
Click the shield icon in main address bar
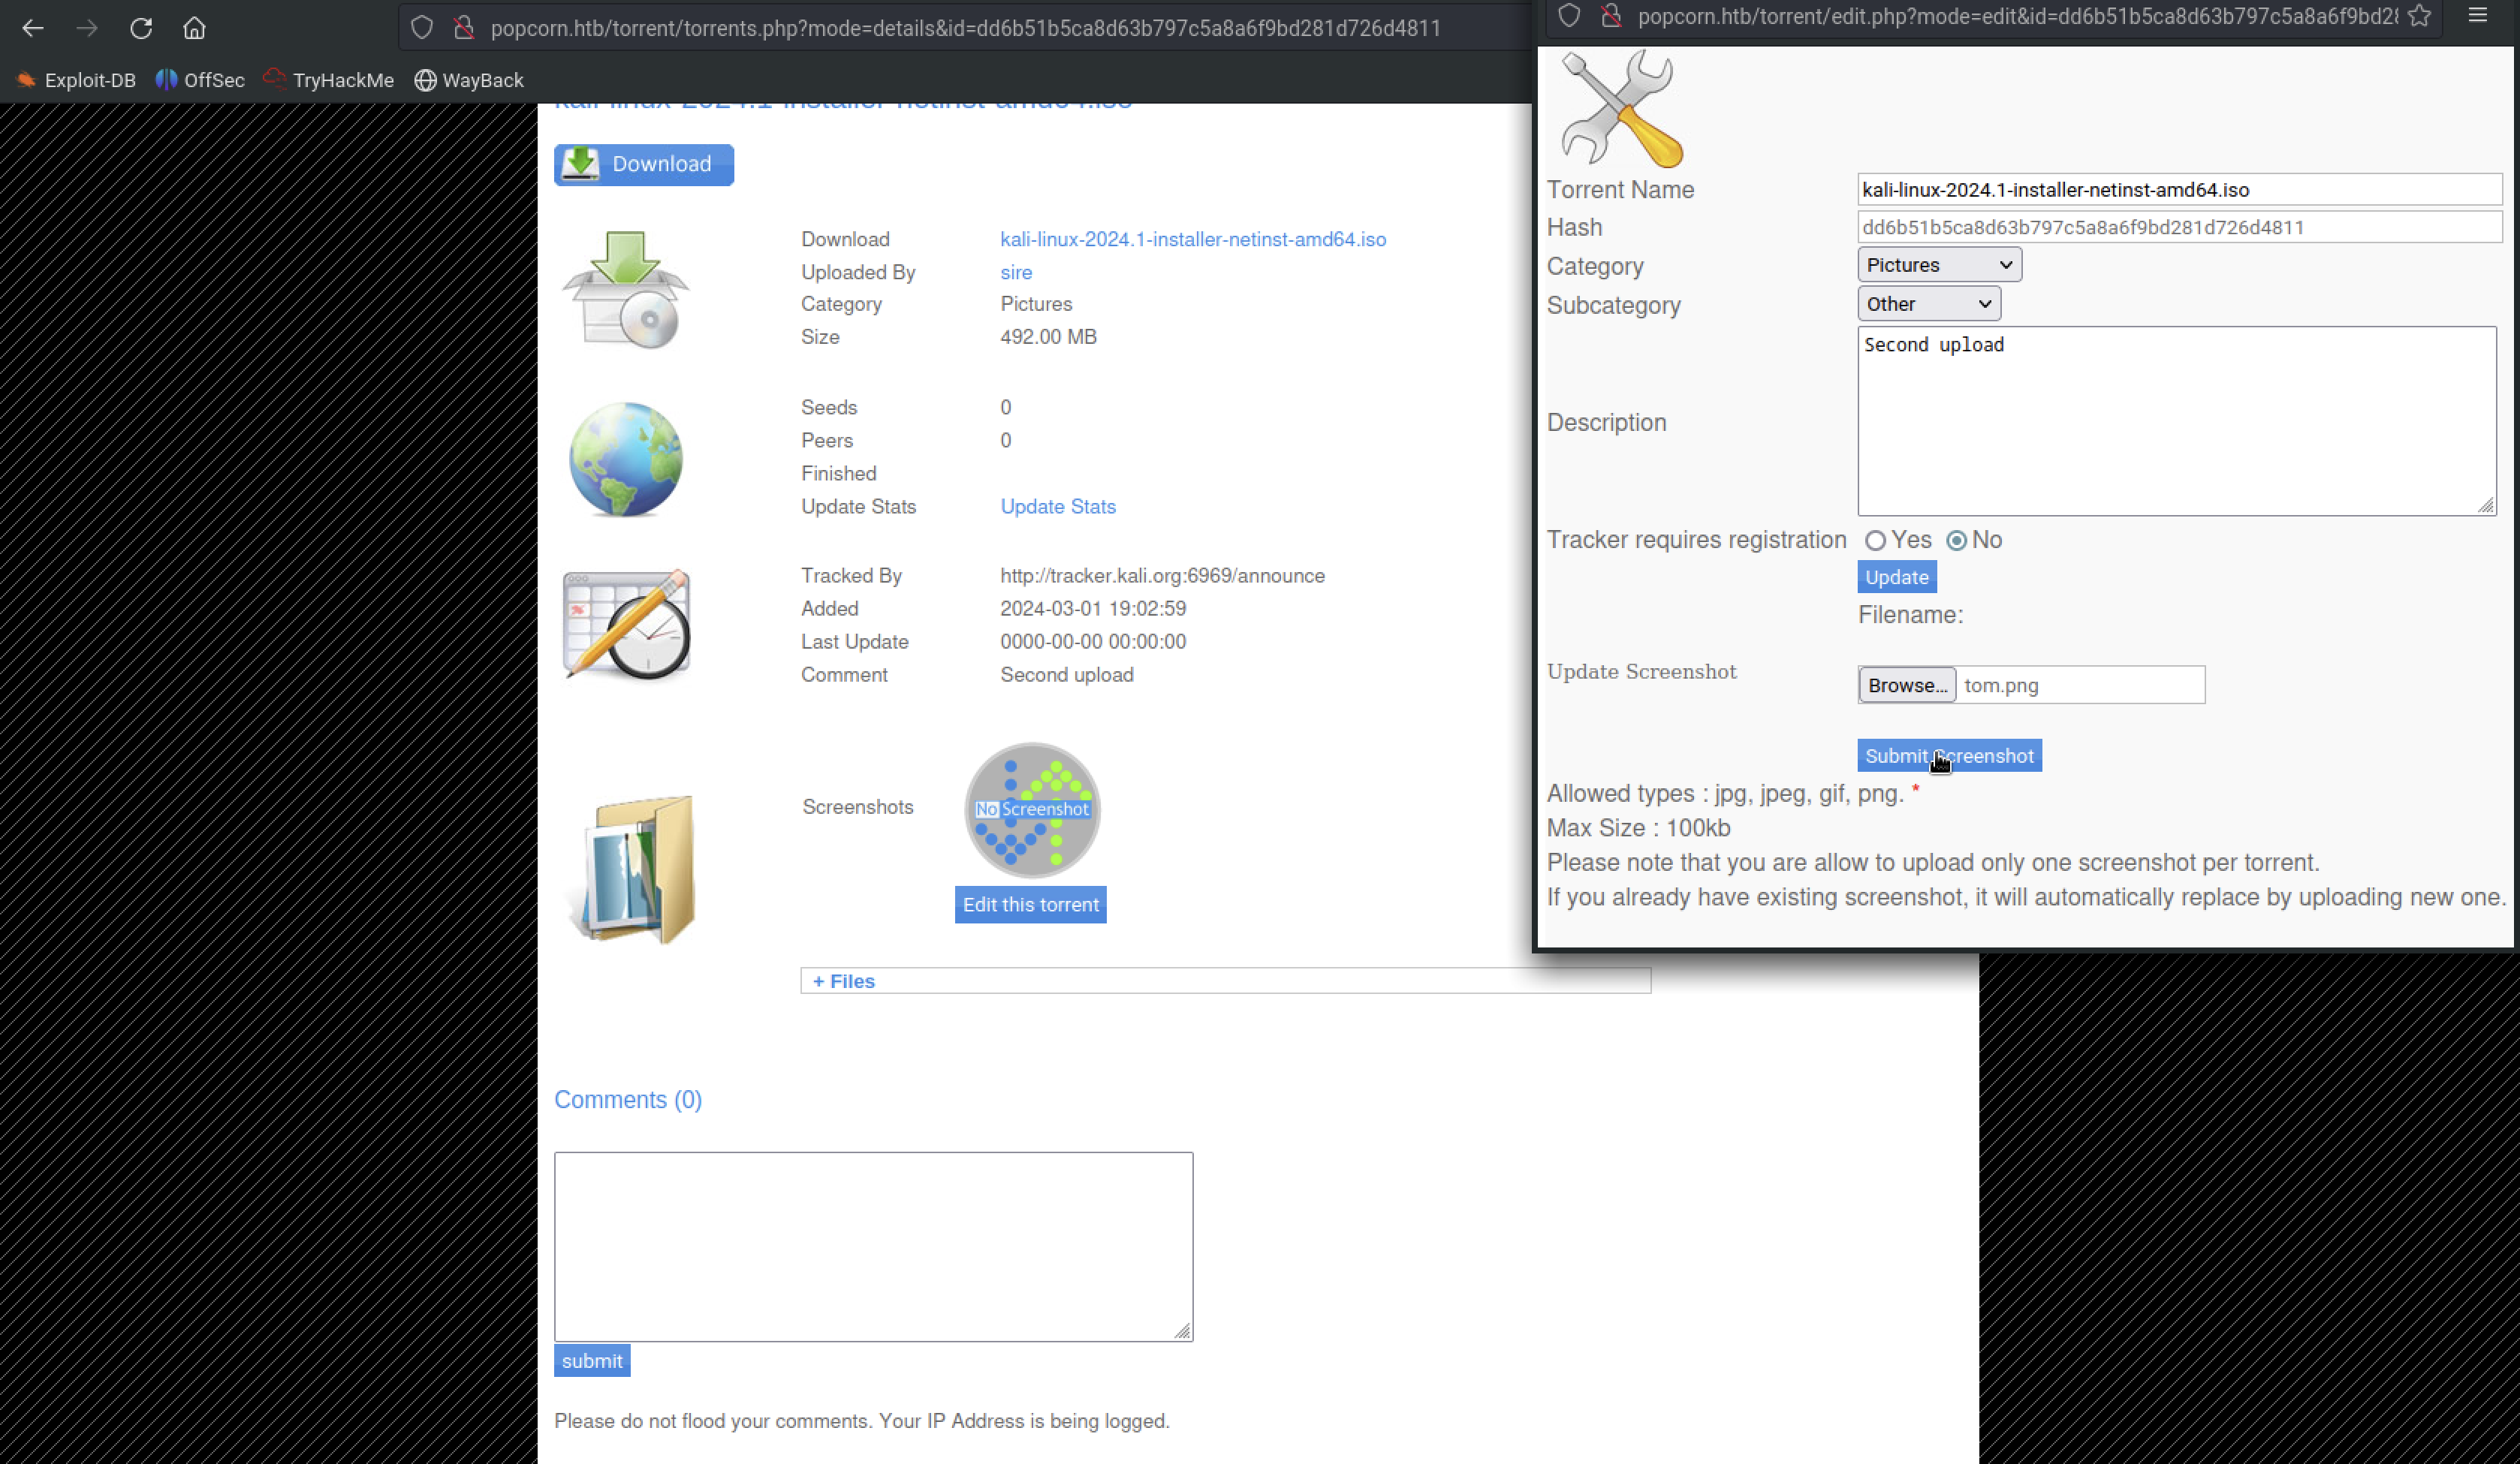[422, 28]
